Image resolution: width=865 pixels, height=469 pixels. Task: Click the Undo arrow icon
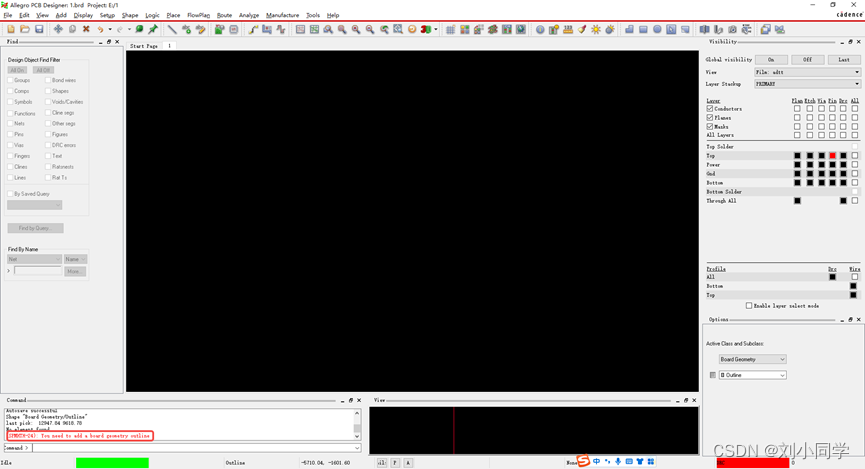tap(101, 30)
